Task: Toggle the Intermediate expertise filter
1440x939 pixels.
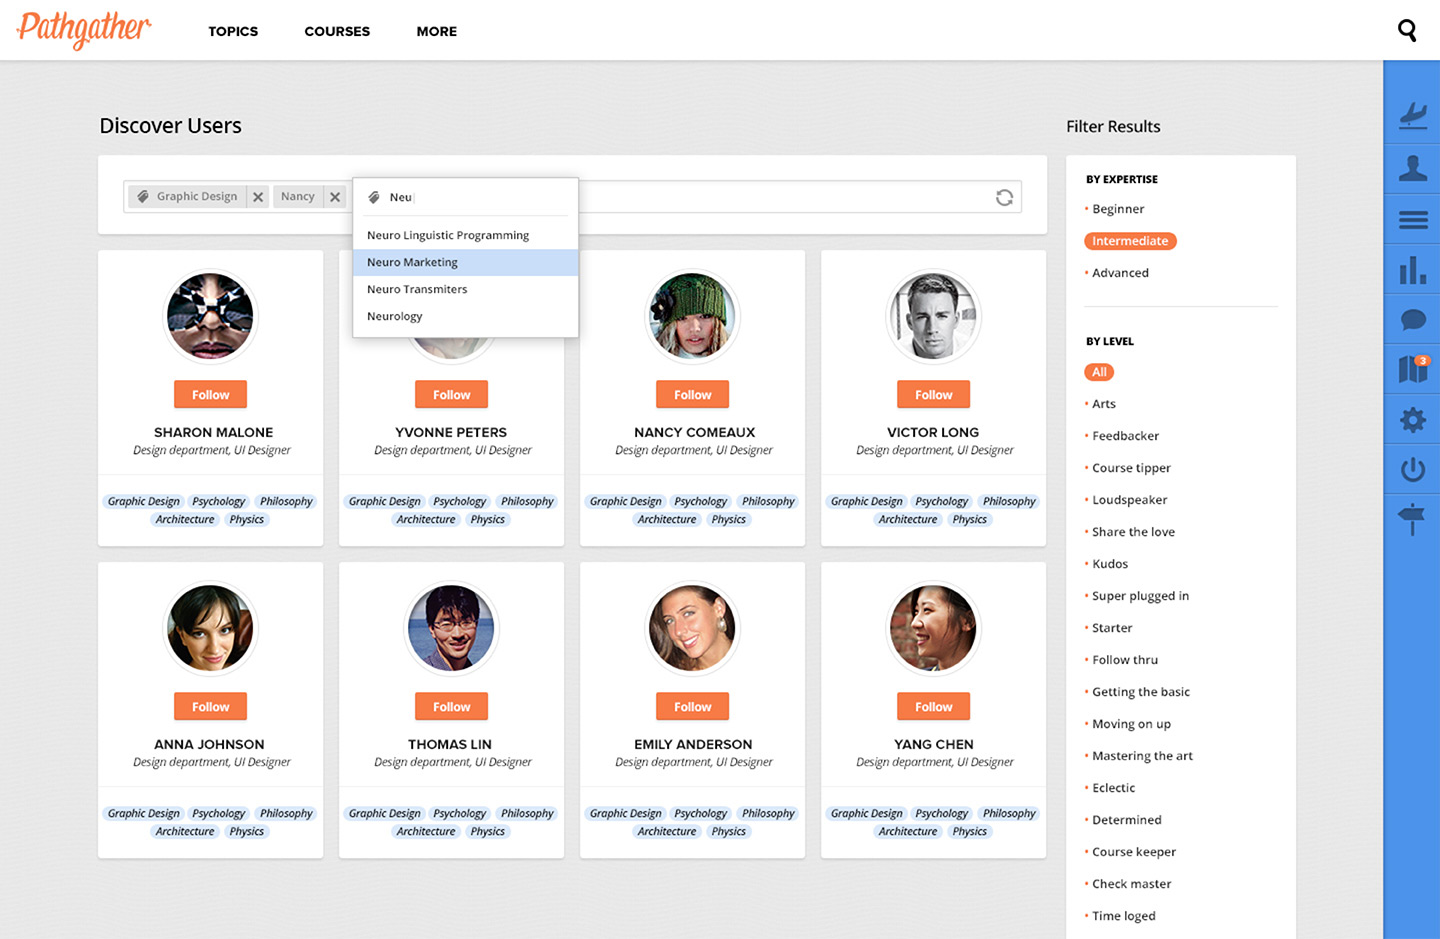Action: (x=1130, y=241)
